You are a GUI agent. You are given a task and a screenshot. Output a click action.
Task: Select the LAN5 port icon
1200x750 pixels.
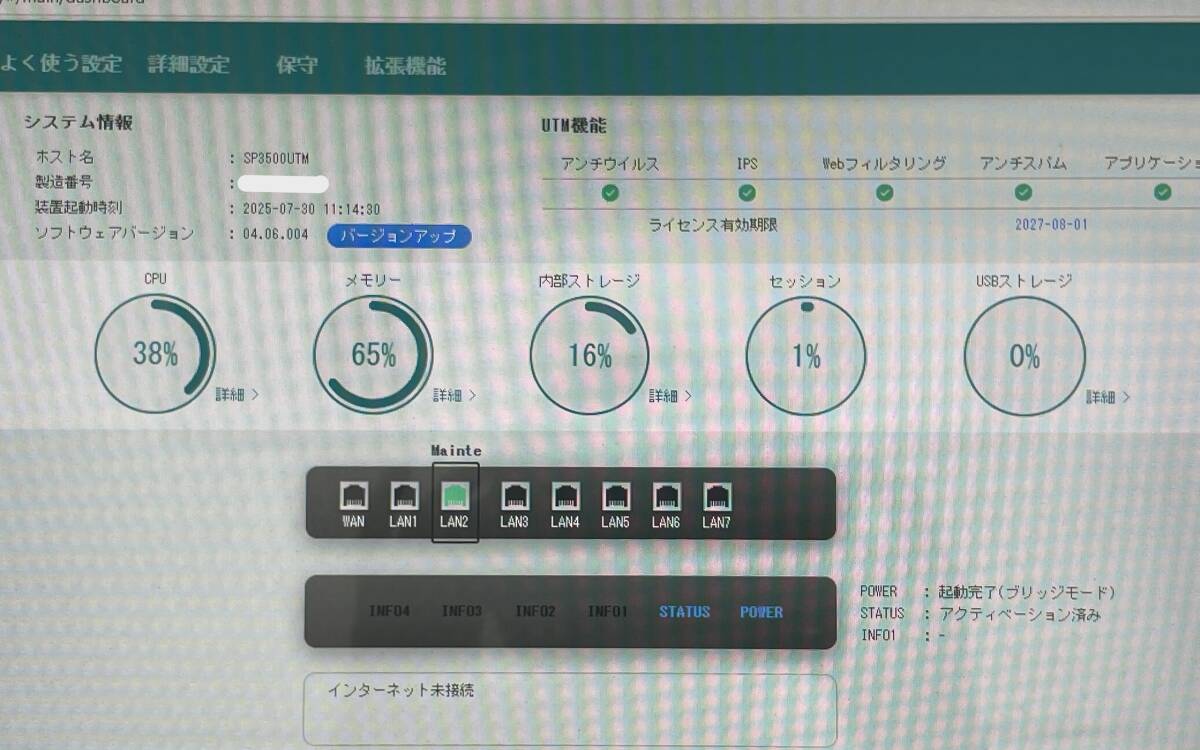616,496
